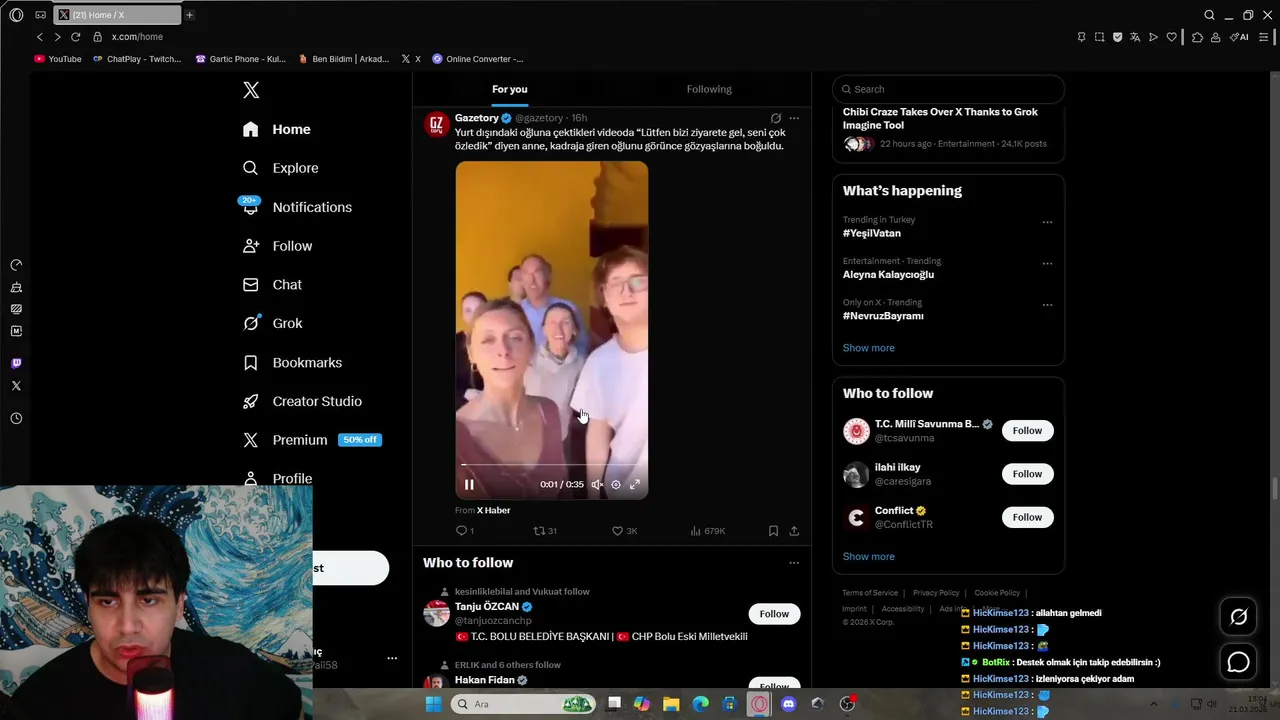Show more under right Who to follow
1280x720 pixels.
pyautogui.click(x=869, y=557)
